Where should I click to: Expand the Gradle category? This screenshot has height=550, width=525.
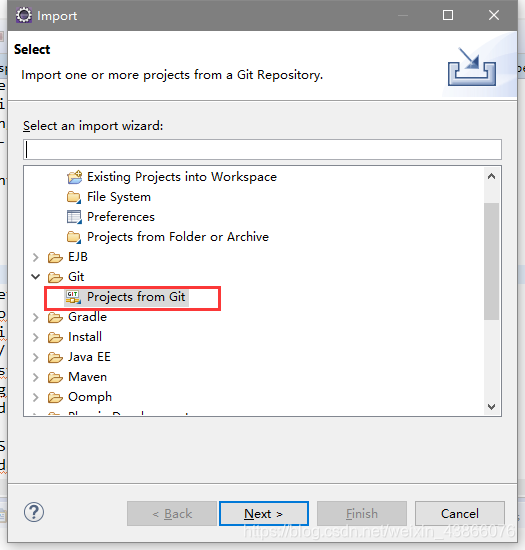(35, 317)
